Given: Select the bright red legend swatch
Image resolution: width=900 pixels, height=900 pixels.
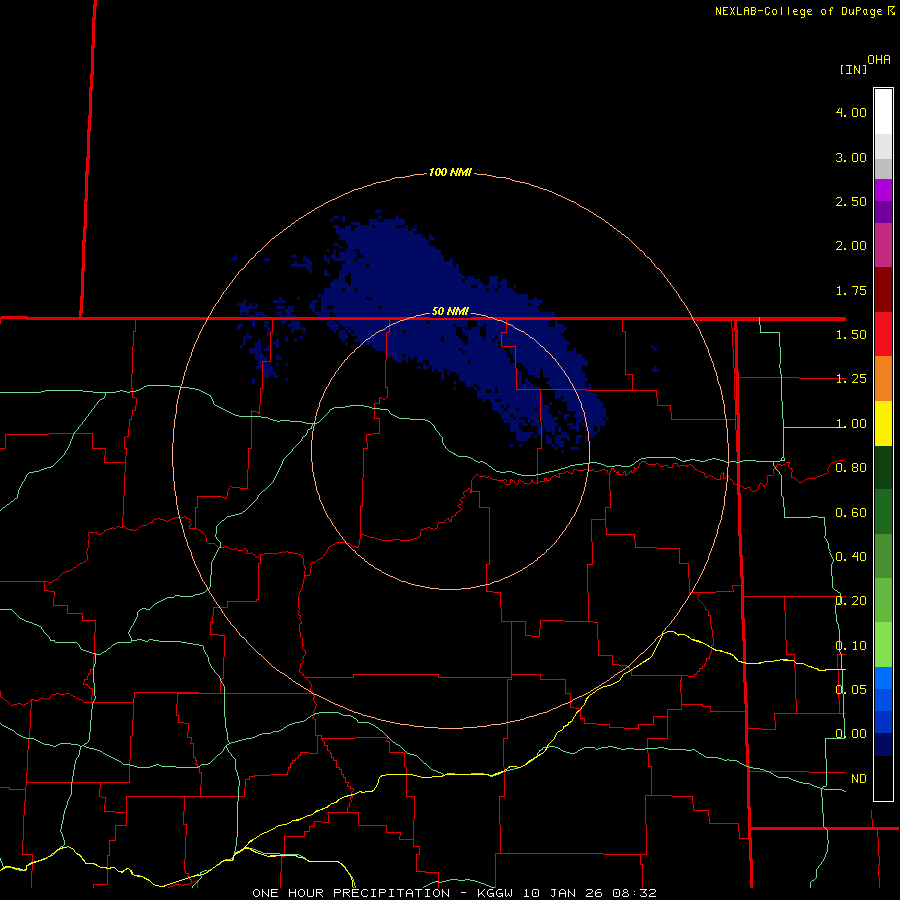Looking at the screenshot, I should point(883,335).
